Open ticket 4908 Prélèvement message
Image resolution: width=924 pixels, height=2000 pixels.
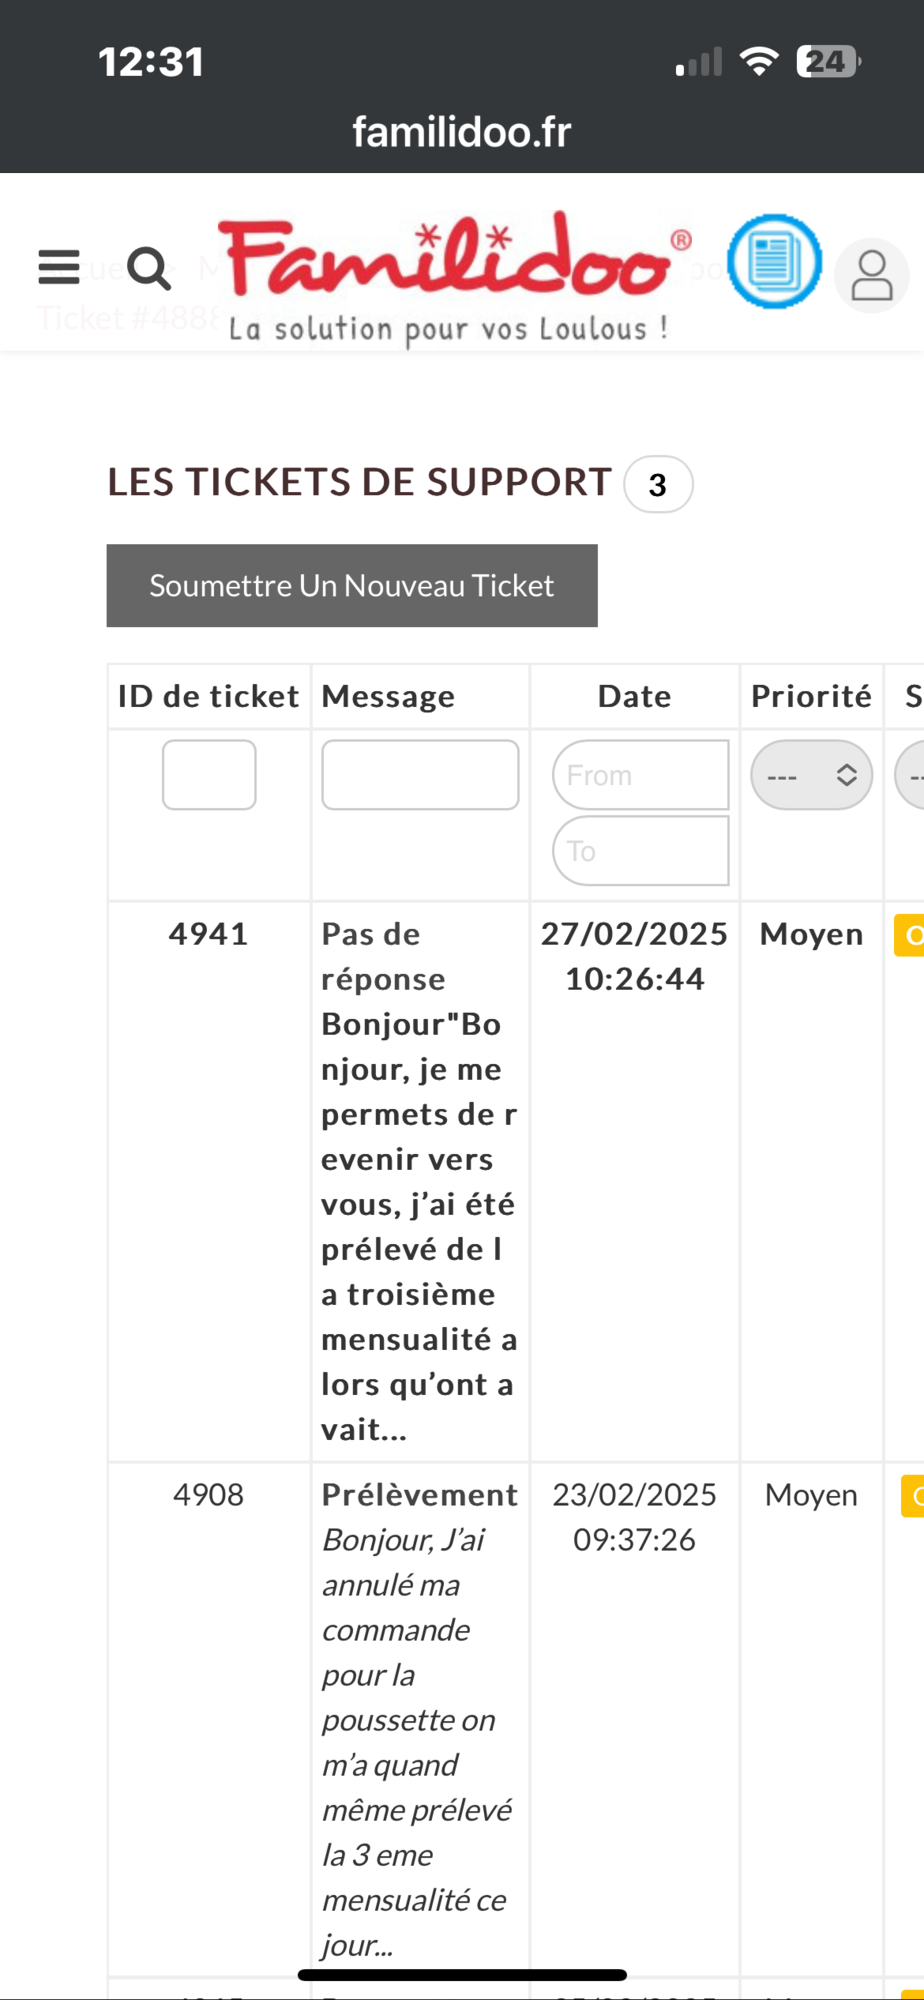tap(419, 1495)
